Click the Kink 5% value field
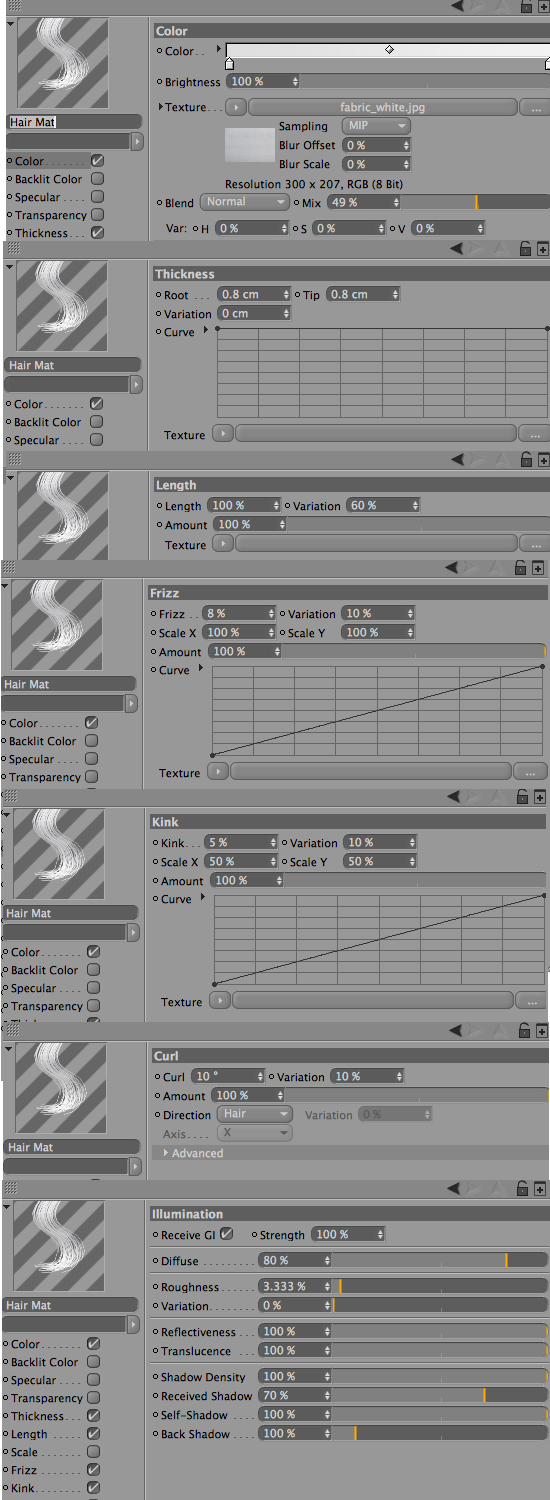Image resolution: width=550 pixels, height=1500 pixels. [x=241, y=842]
